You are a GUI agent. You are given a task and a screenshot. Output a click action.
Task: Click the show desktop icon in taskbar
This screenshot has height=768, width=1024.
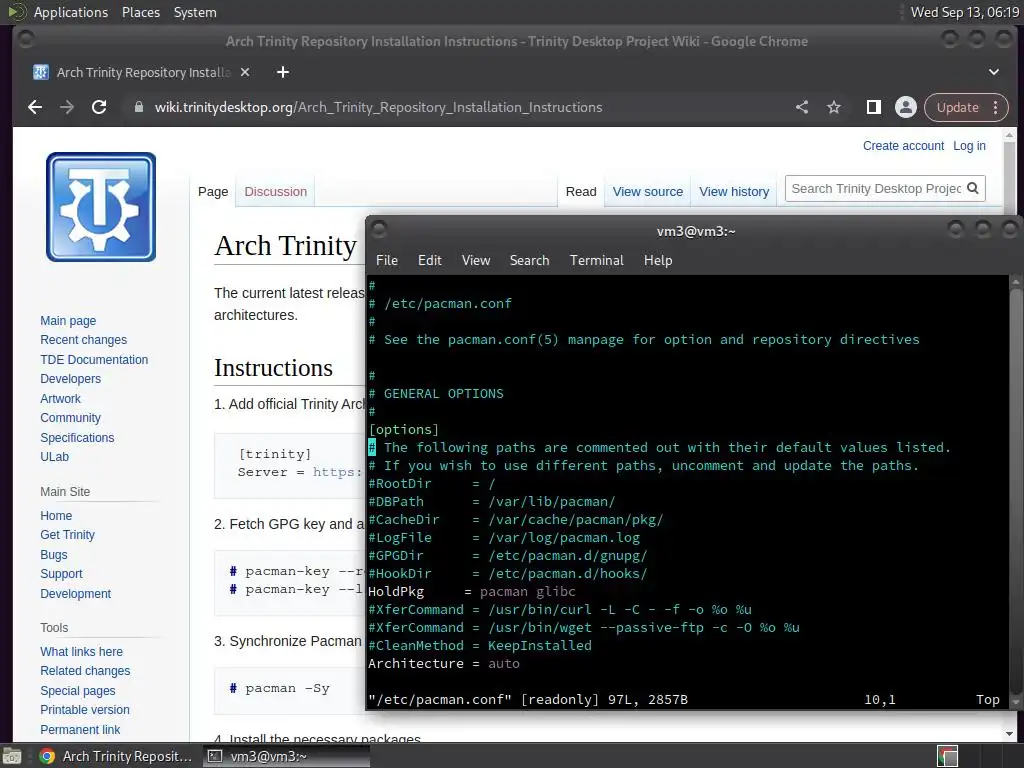click(x=12, y=756)
